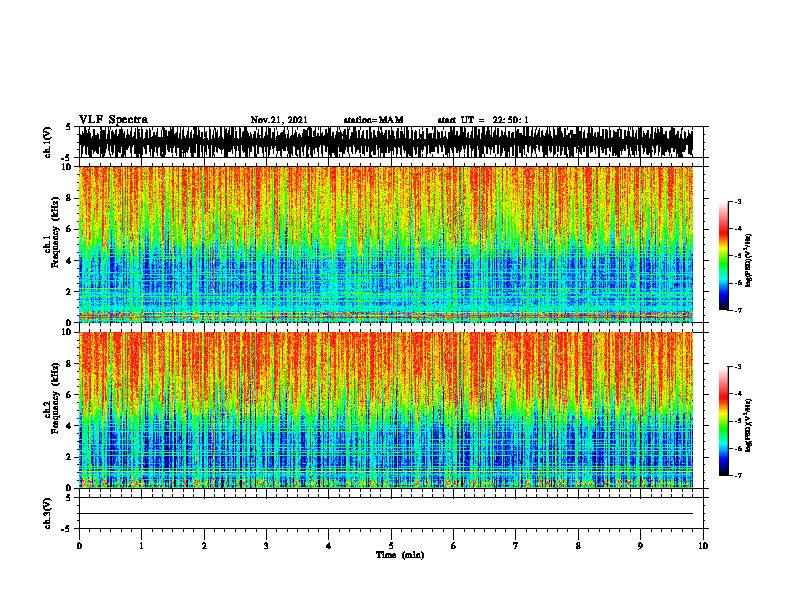
Task: Click the 'start UT = 22:50:1' text
Action: (483, 120)
